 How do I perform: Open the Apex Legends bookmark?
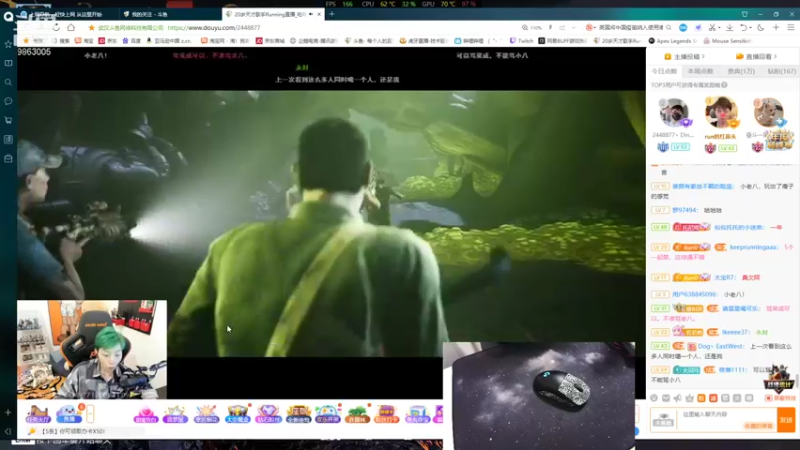pos(672,41)
